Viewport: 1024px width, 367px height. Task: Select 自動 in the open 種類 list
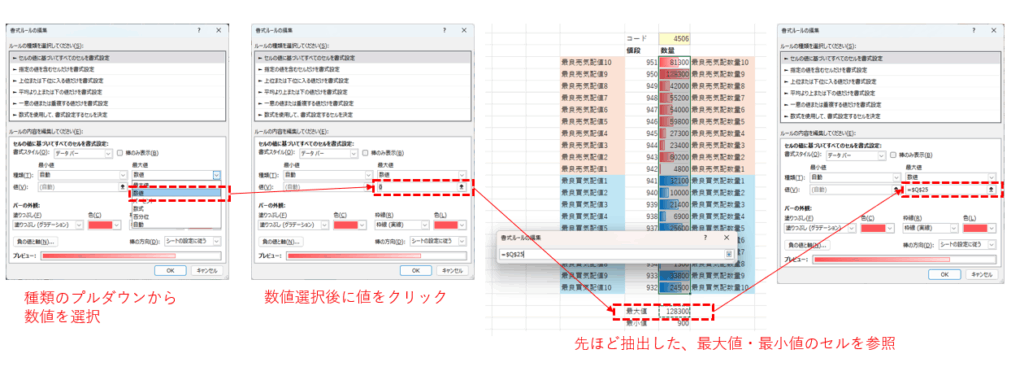coord(176,224)
